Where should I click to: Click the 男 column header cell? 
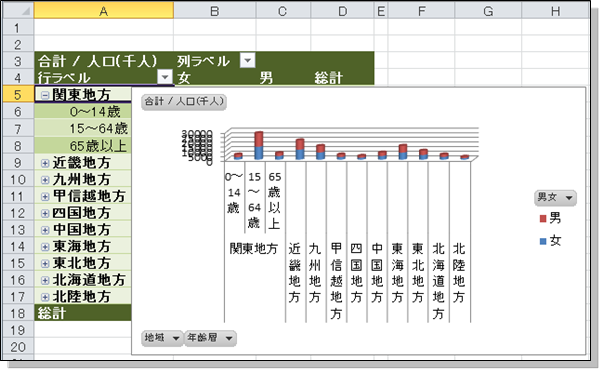click(283, 78)
